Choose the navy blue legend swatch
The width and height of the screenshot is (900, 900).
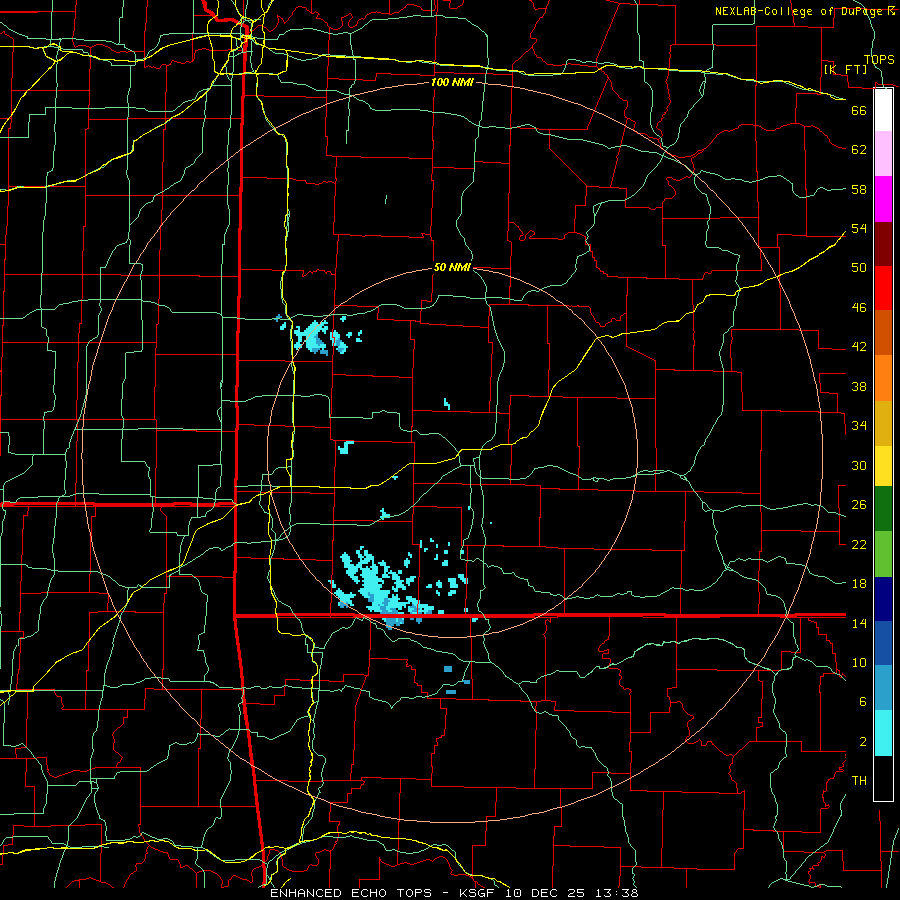click(883, 599)
